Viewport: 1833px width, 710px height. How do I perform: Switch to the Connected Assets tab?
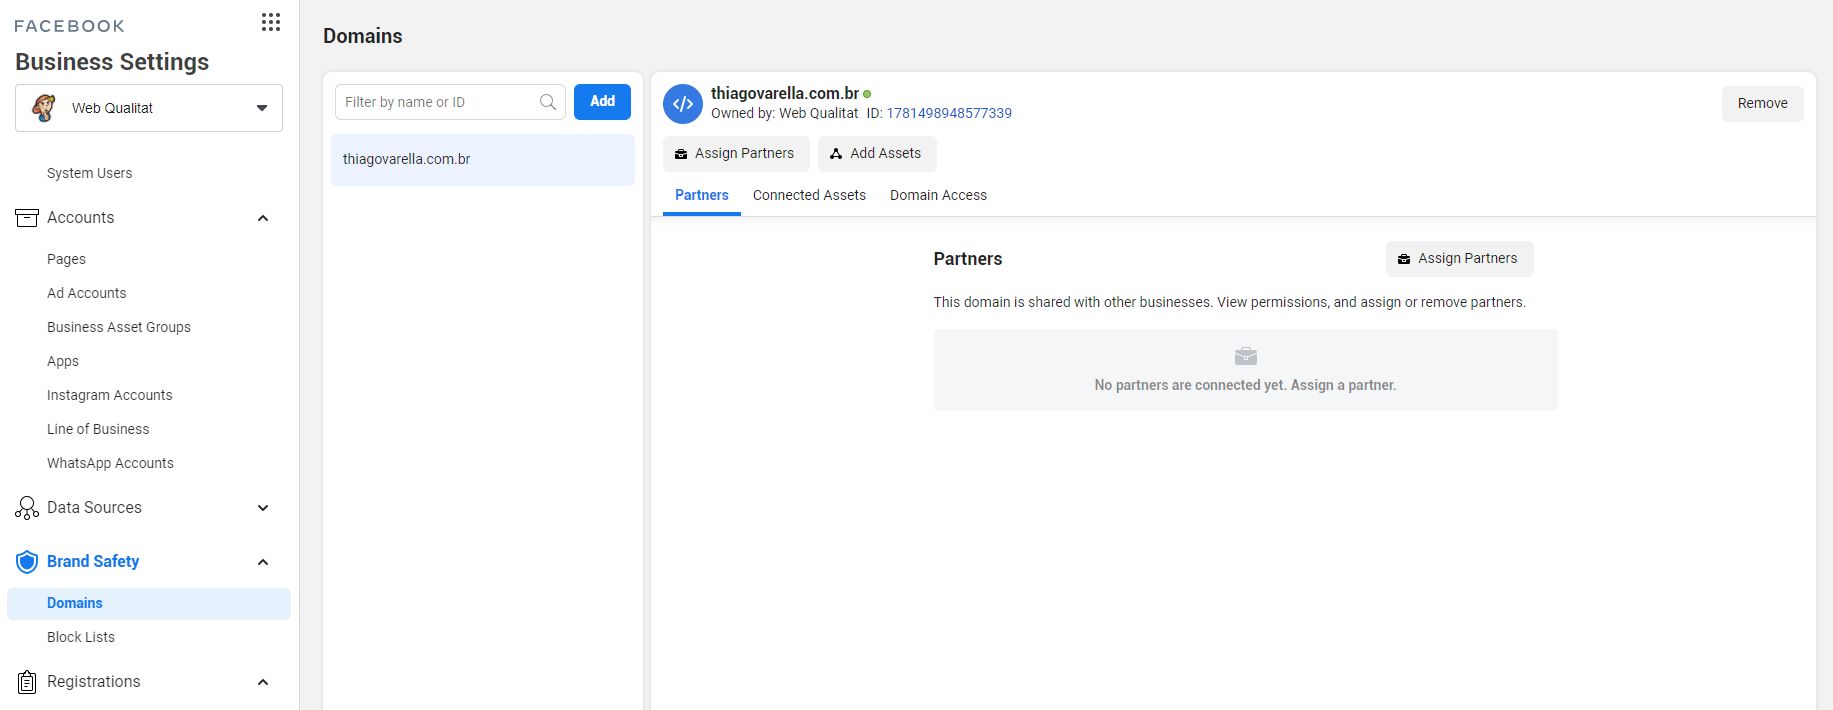point(809,195)
